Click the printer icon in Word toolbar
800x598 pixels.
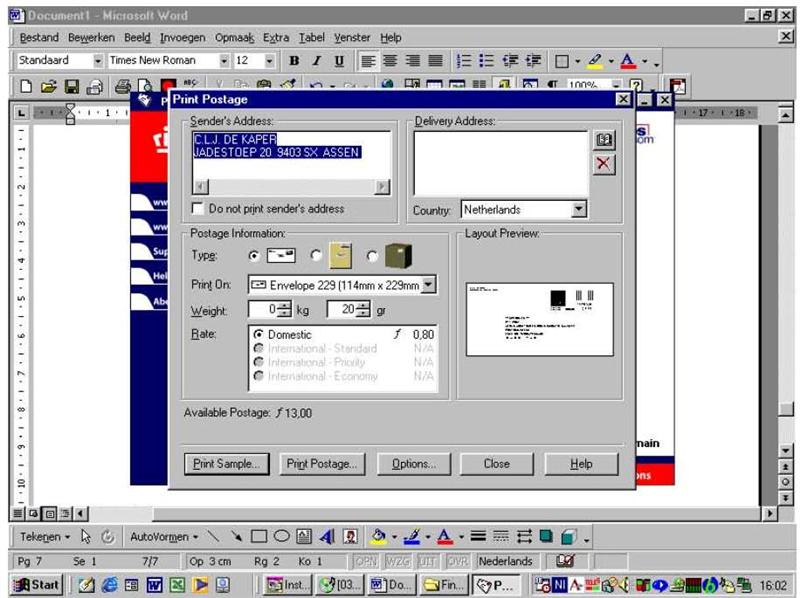[x=123, y=86]
